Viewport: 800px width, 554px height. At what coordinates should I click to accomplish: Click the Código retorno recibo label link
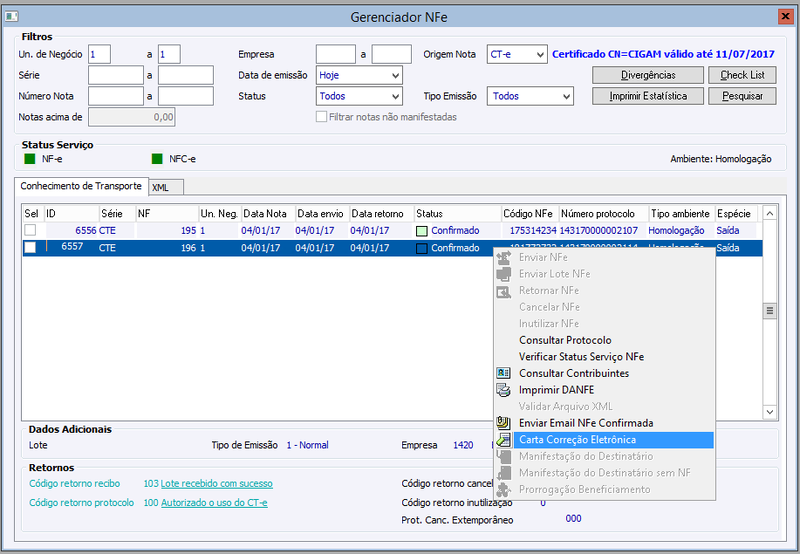pyautogui.click(x=74, y=484)
